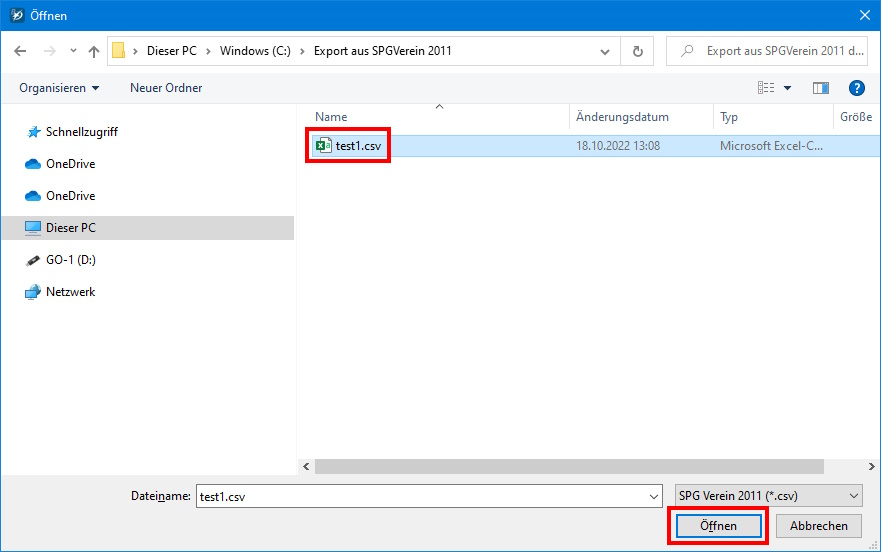Select Dieser PC in the sidebar
The width and height of the screenshot is (881, 552).
click(x=70, y=228)
